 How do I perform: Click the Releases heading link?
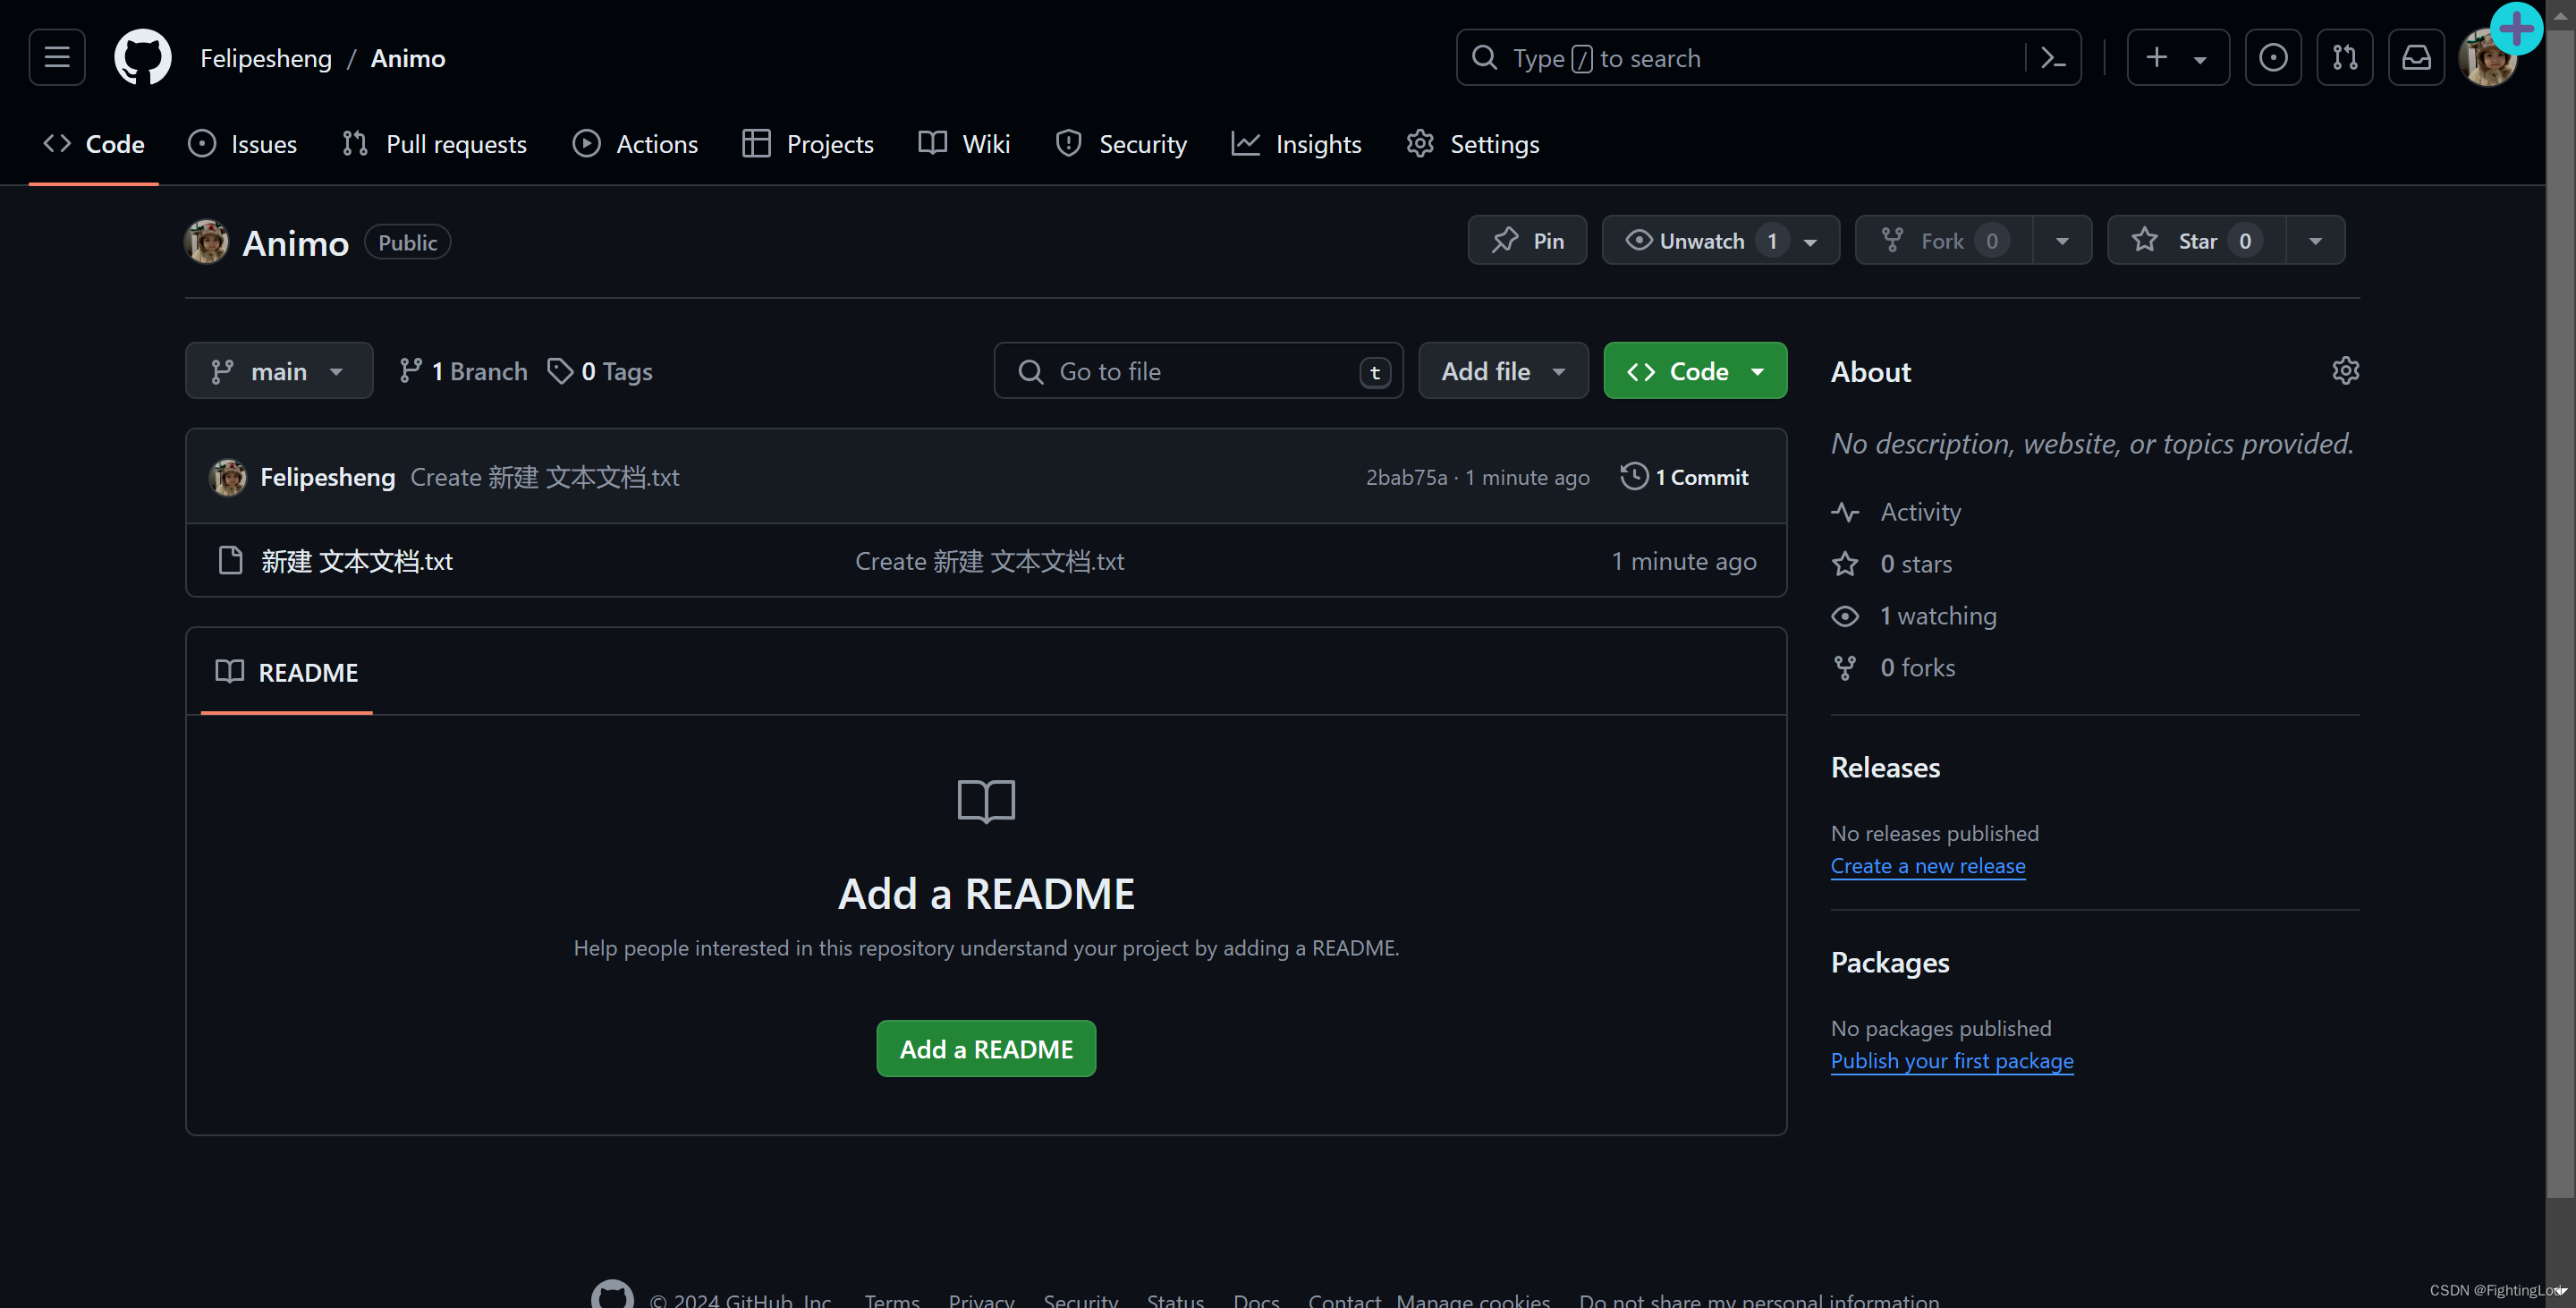(1885, 767)
